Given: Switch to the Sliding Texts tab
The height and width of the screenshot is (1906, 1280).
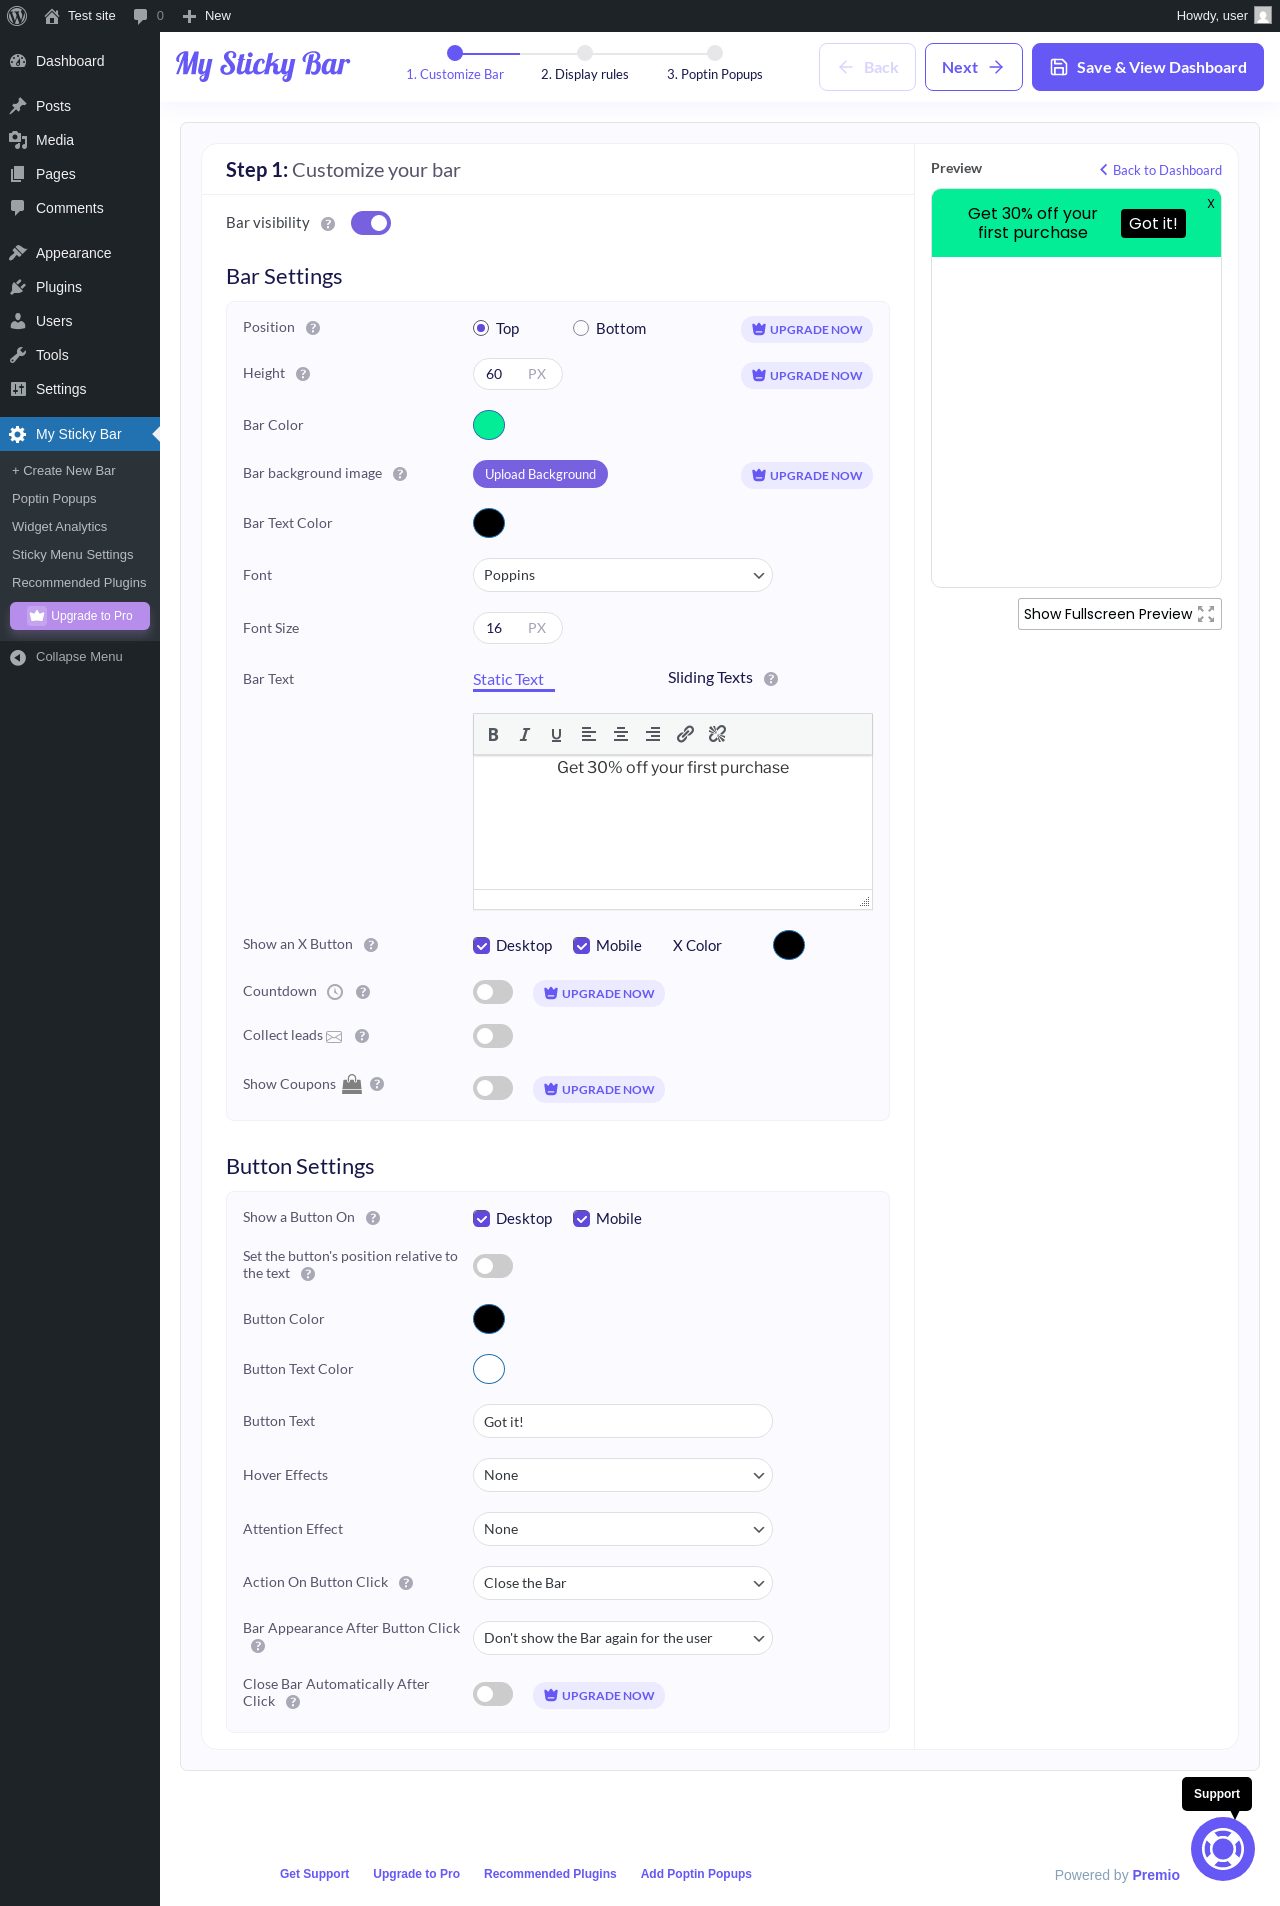Looking at the screenshot, I should tap(710, 678).
